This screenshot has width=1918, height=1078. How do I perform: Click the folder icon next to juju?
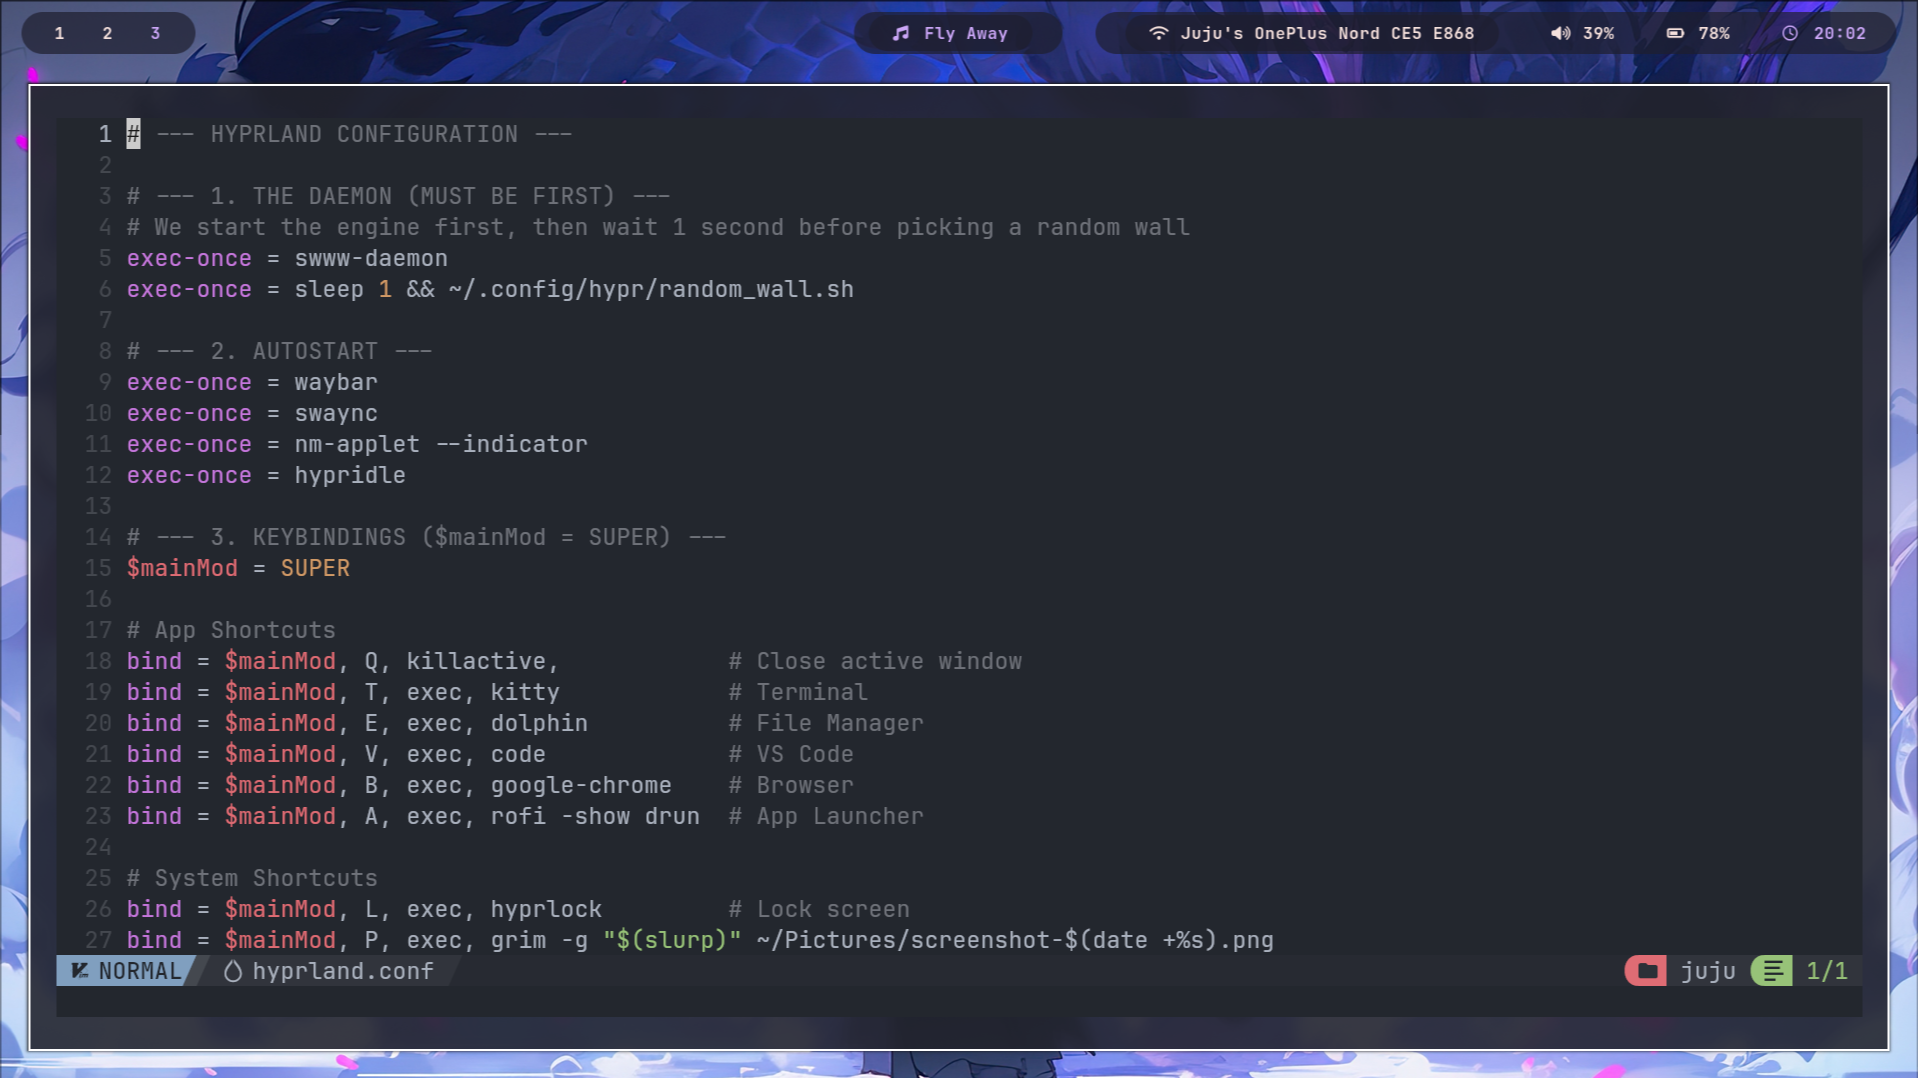tap(1645, 971)
